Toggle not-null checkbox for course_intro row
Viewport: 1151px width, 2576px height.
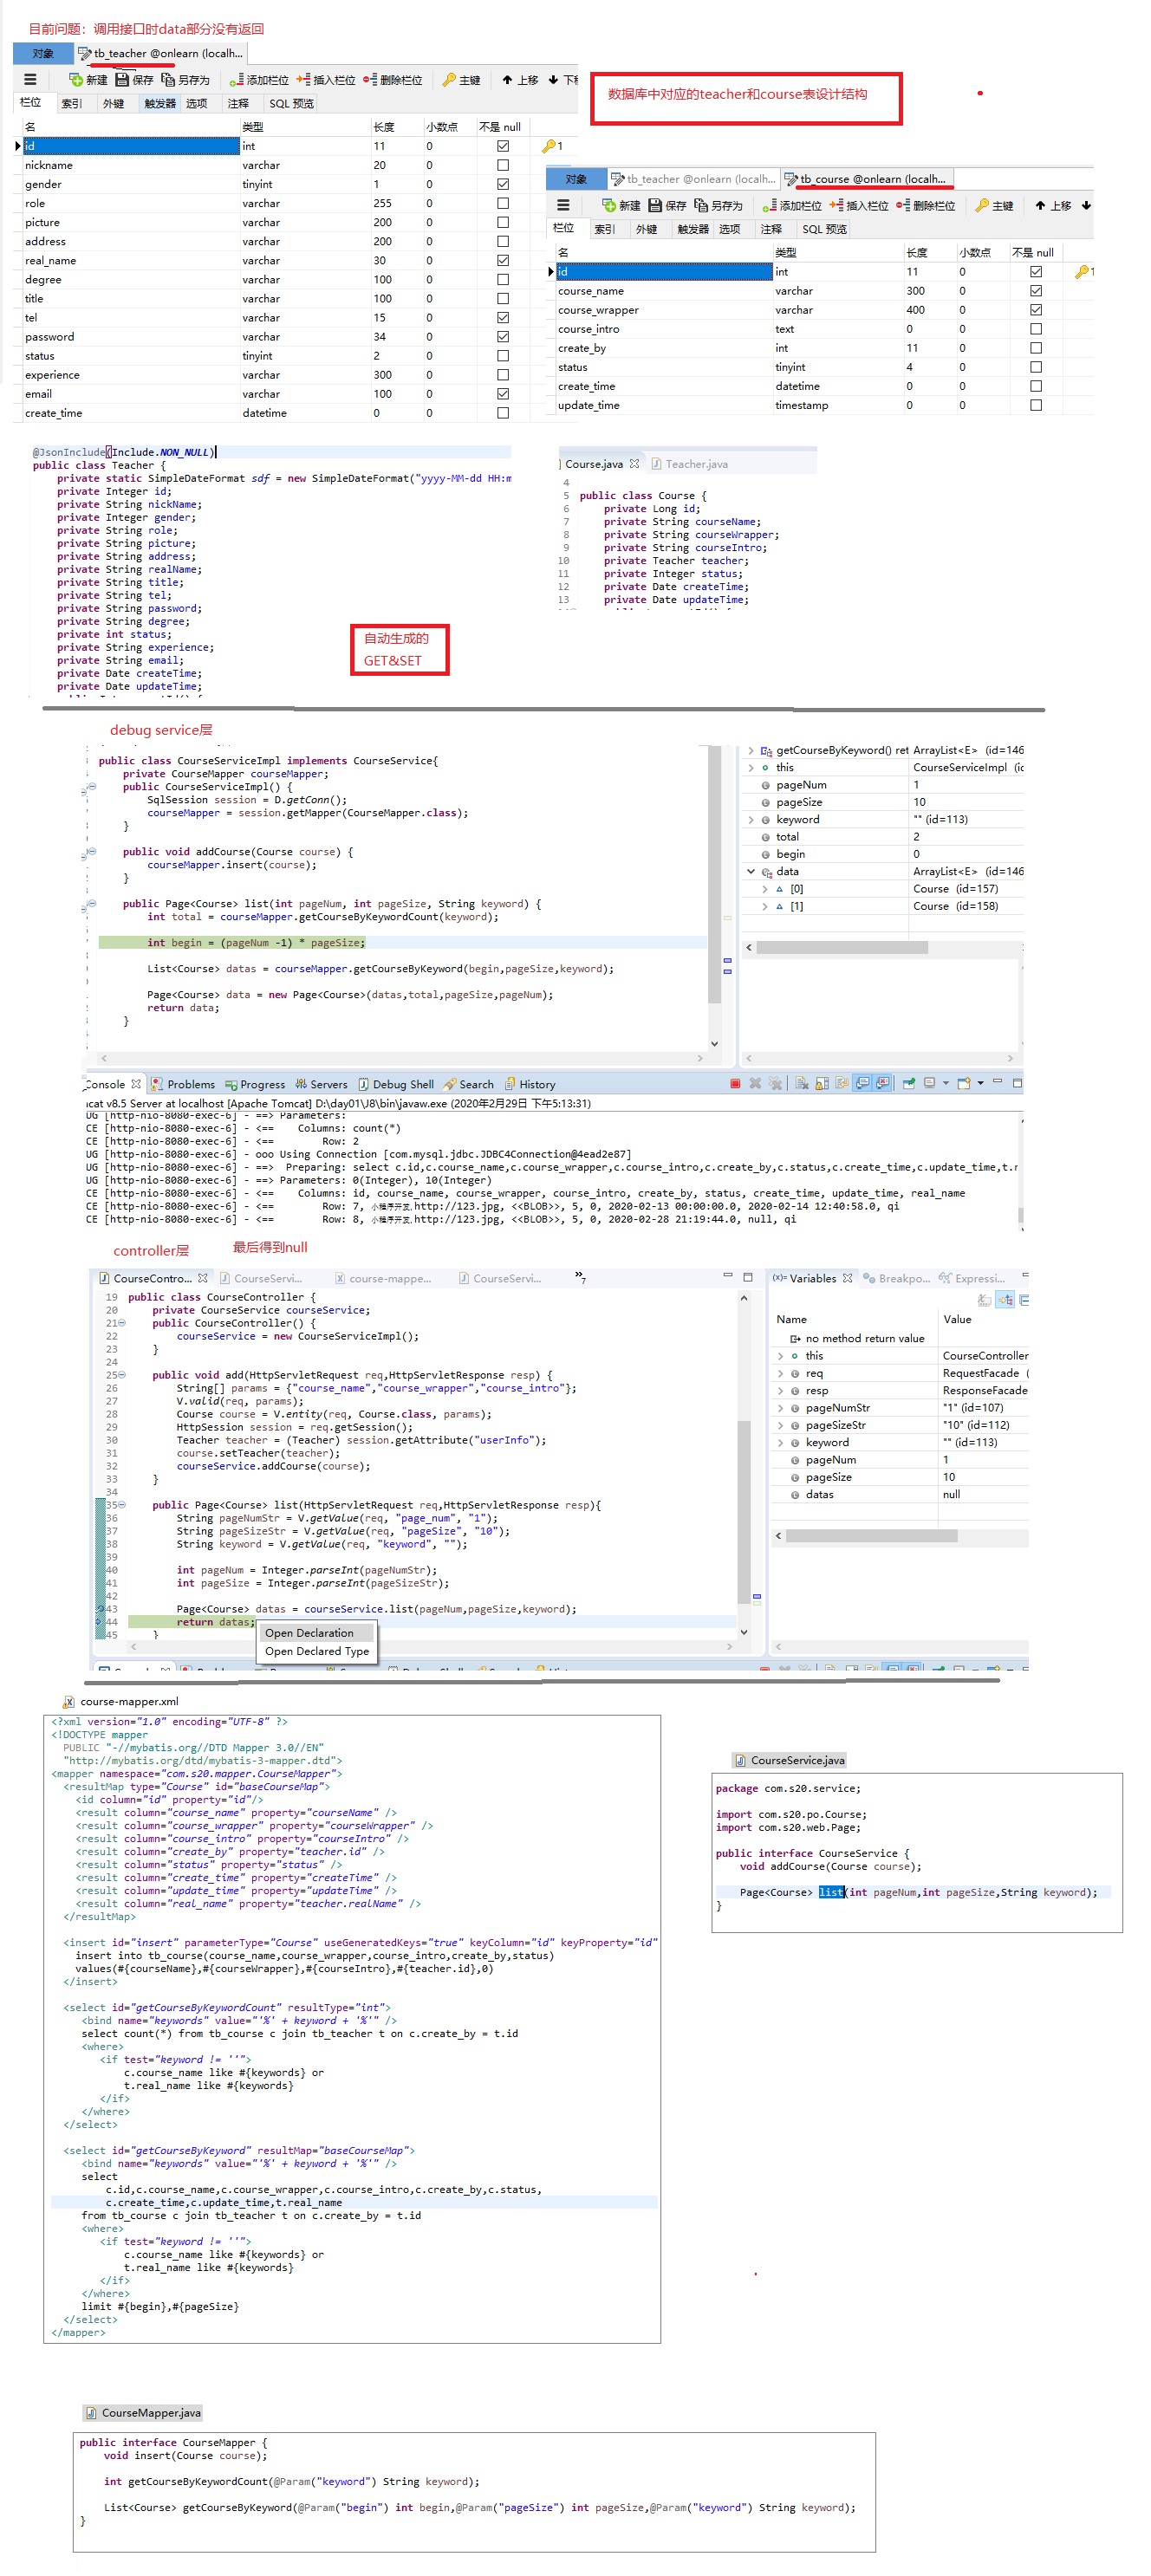coord(1036,329)
